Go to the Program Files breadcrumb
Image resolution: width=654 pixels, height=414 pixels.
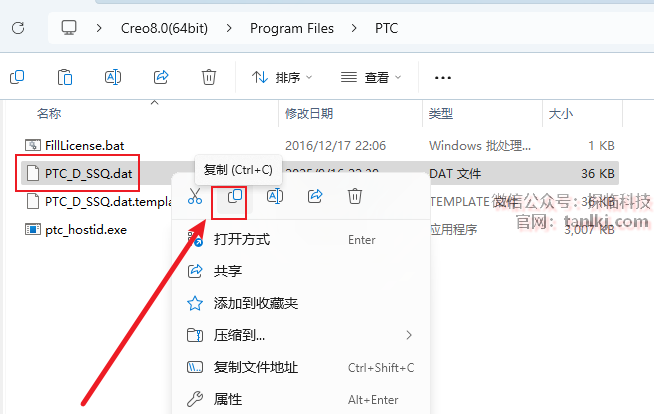coord(292,28)
